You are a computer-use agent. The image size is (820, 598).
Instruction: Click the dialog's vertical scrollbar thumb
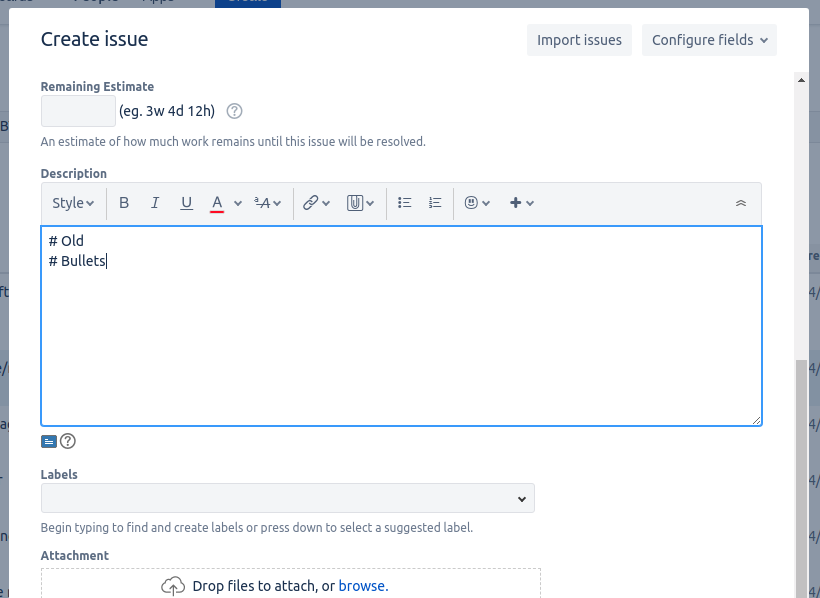801,479
